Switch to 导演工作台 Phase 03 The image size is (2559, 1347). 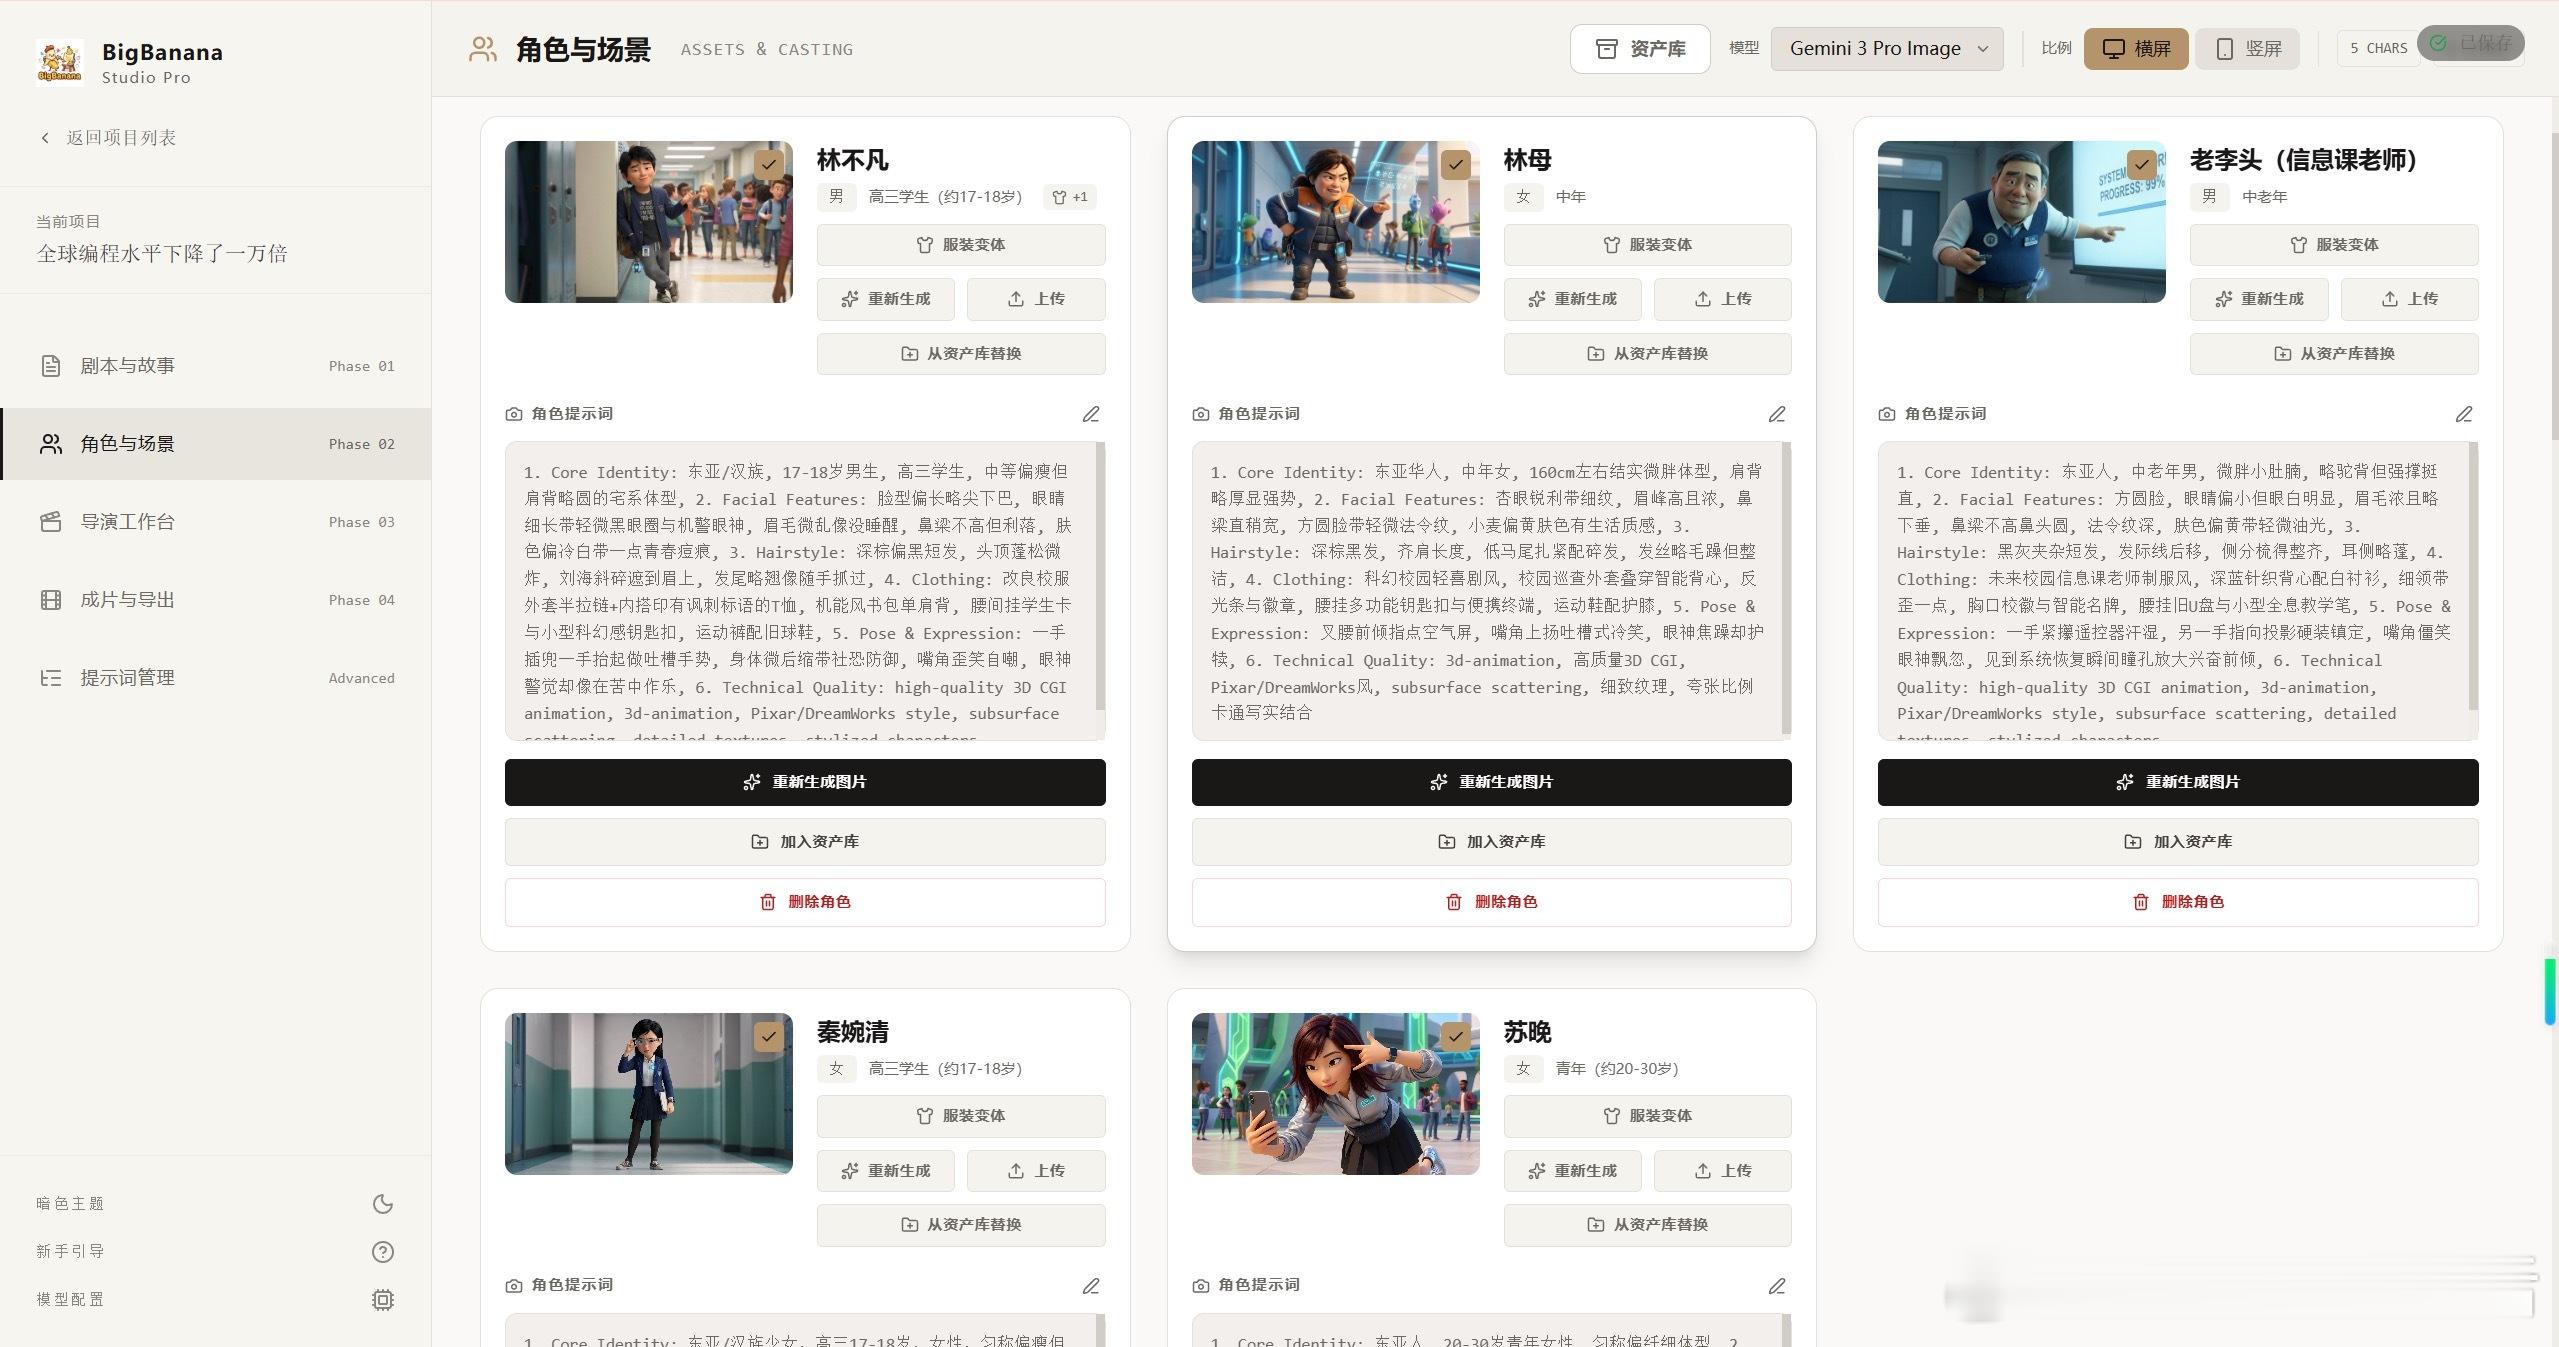pyautogui.click(x=216, y=522)
